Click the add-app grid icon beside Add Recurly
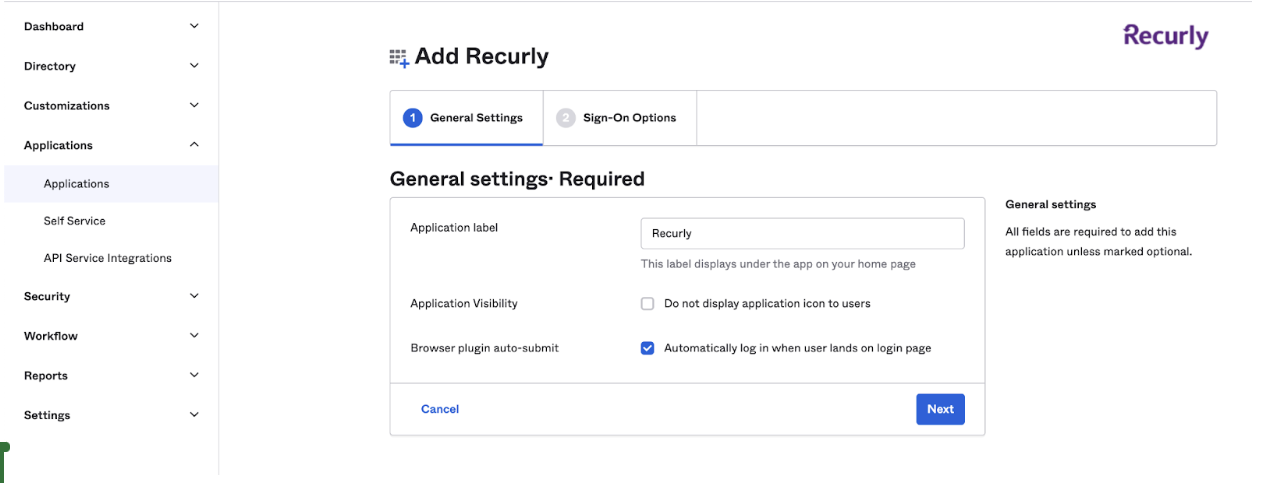The image size is (1288, 486). click(399, 58)
